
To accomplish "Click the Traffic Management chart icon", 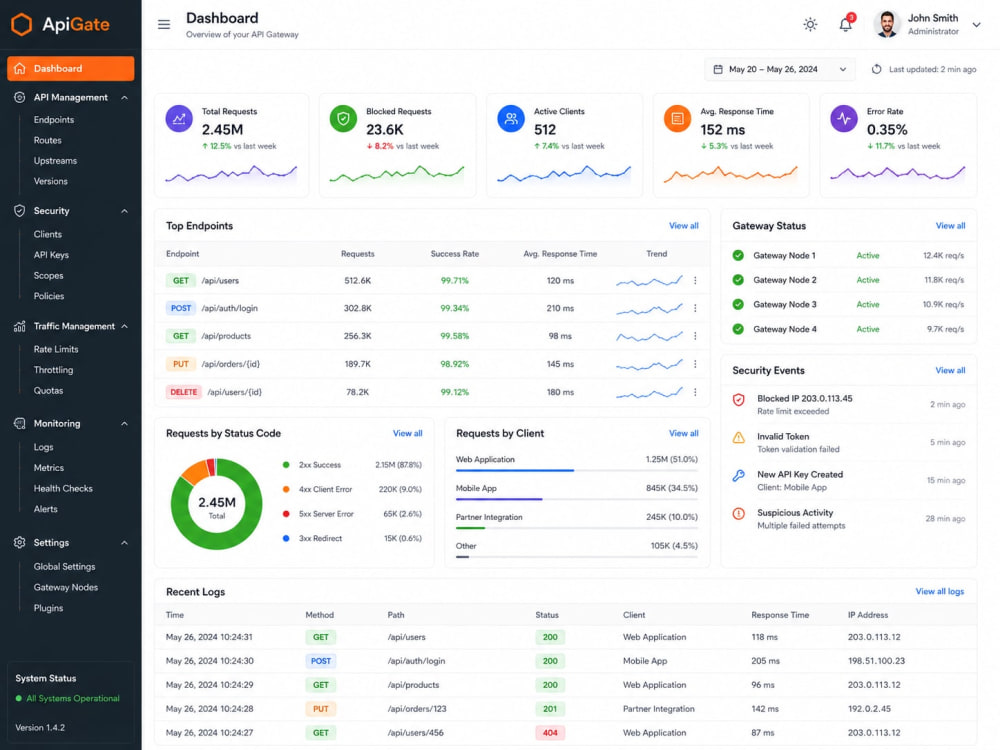I will point(20,327).
